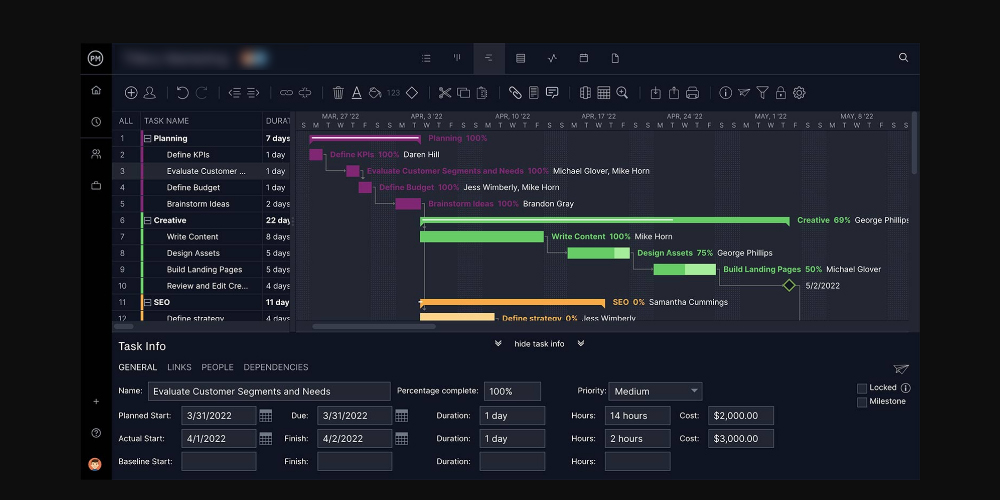Open search in the top right

904,57
